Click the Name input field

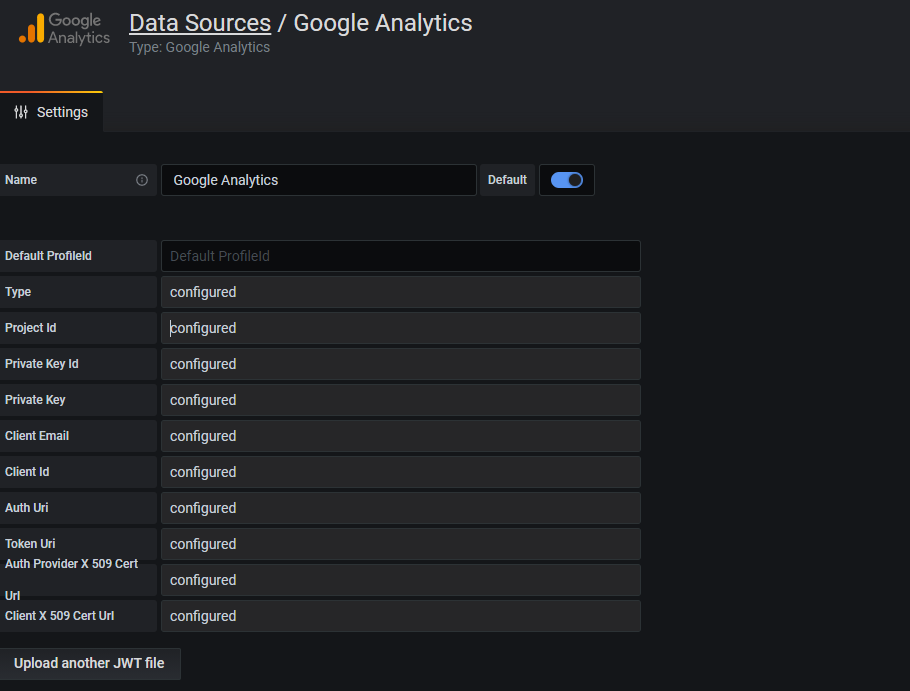click(x=319, y=180)
